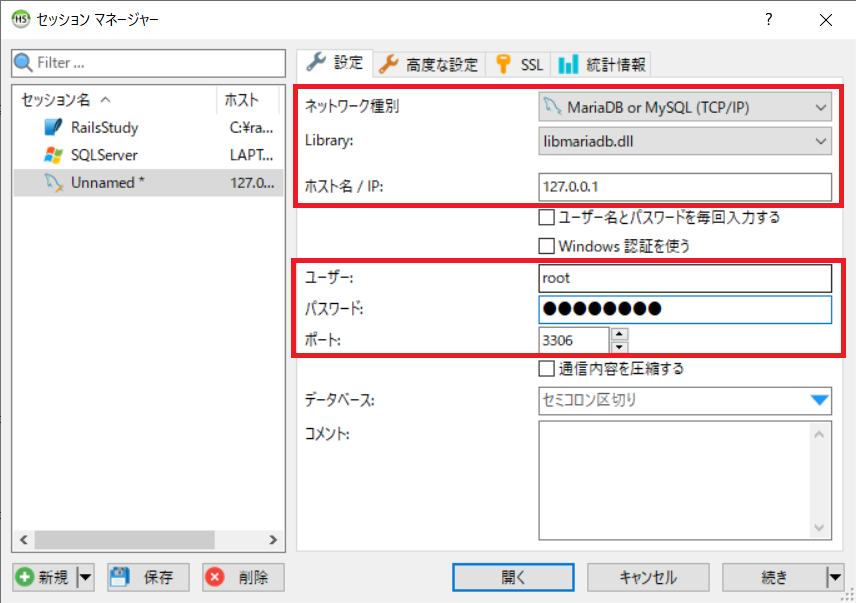Click the red X icon on 削除
This screenshot has width=856, height=603.
tap(215, 577)
